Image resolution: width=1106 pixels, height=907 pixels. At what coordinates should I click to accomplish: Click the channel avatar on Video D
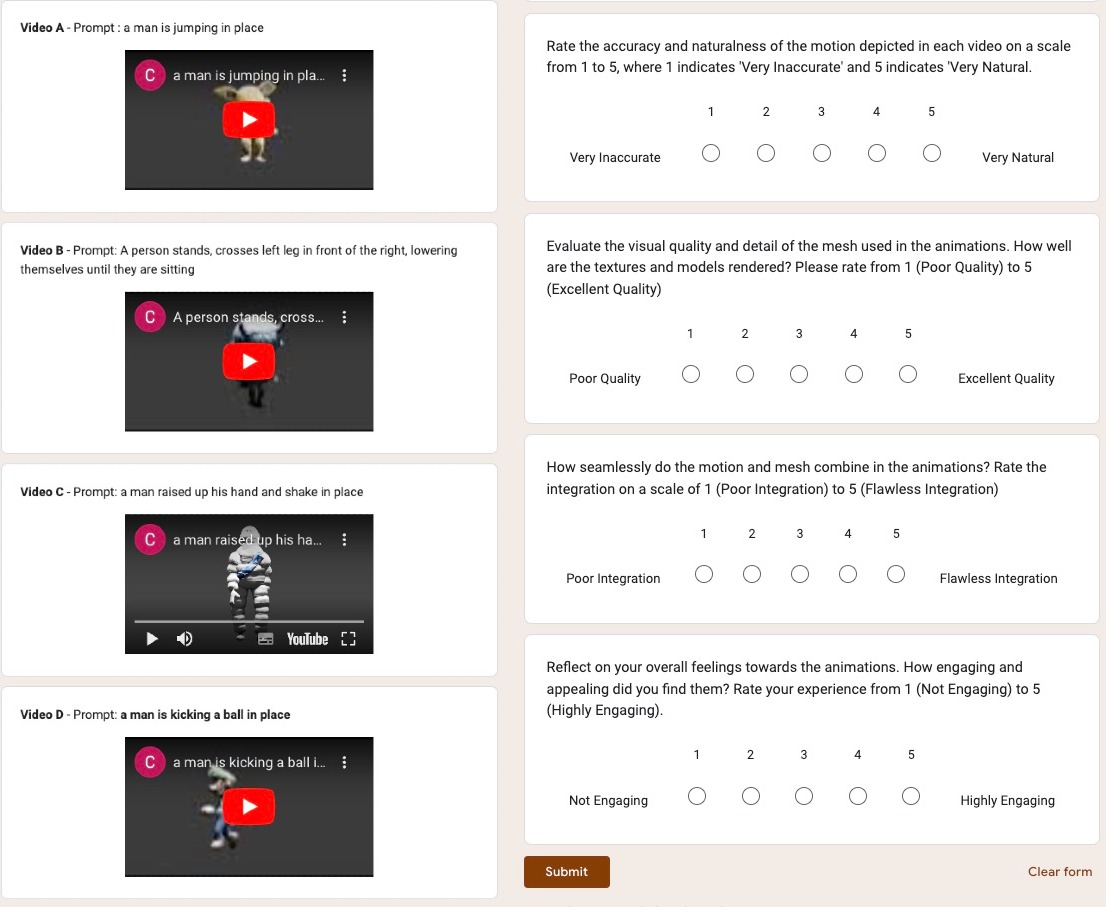pyautogui.click(x=150, y=763)
